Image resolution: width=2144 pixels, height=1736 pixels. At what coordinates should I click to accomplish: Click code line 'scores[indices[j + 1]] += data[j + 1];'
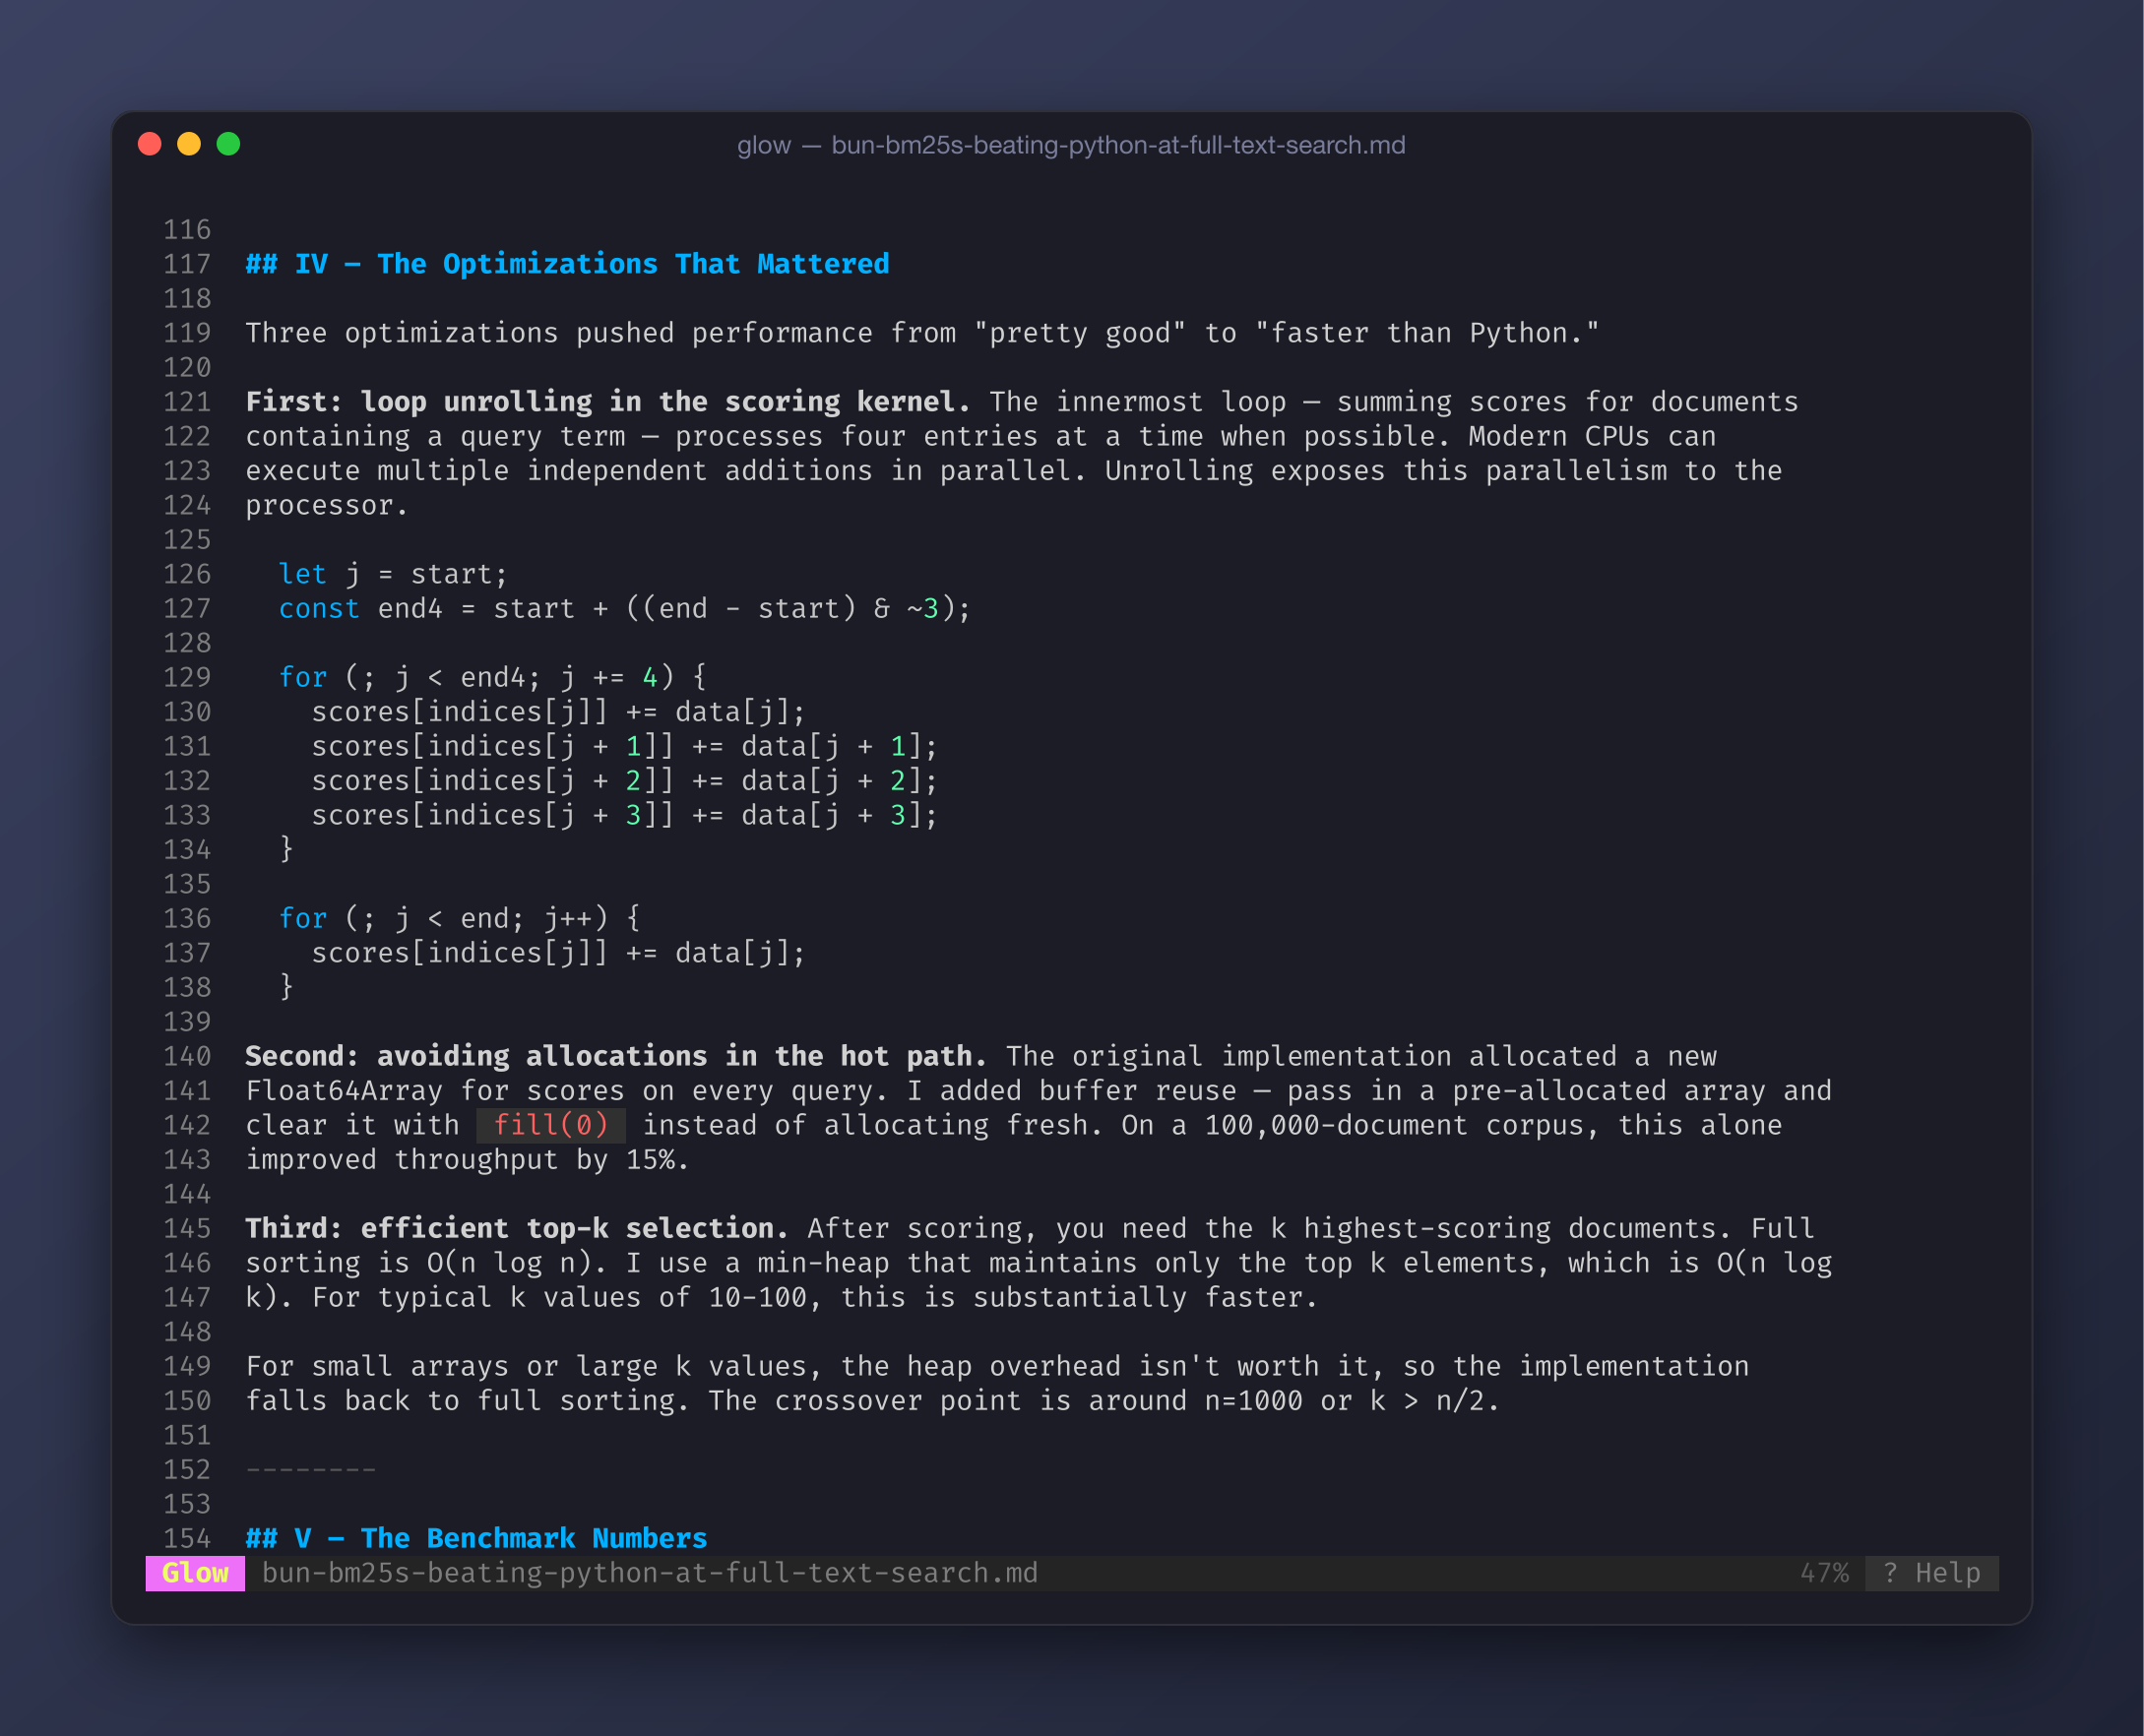pyautogui.click(x=625, y=746)
